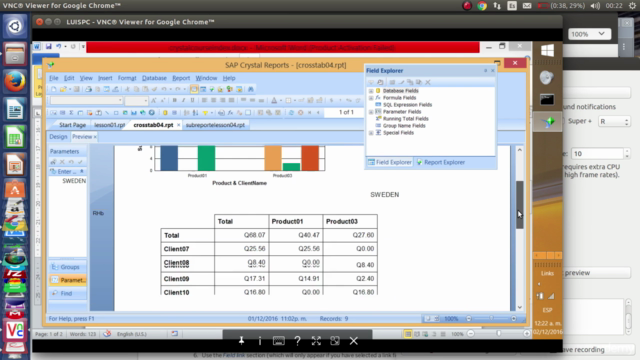Select the SQL Expression Fields item
Screen dimensions: 640x360
pos(407,105)
